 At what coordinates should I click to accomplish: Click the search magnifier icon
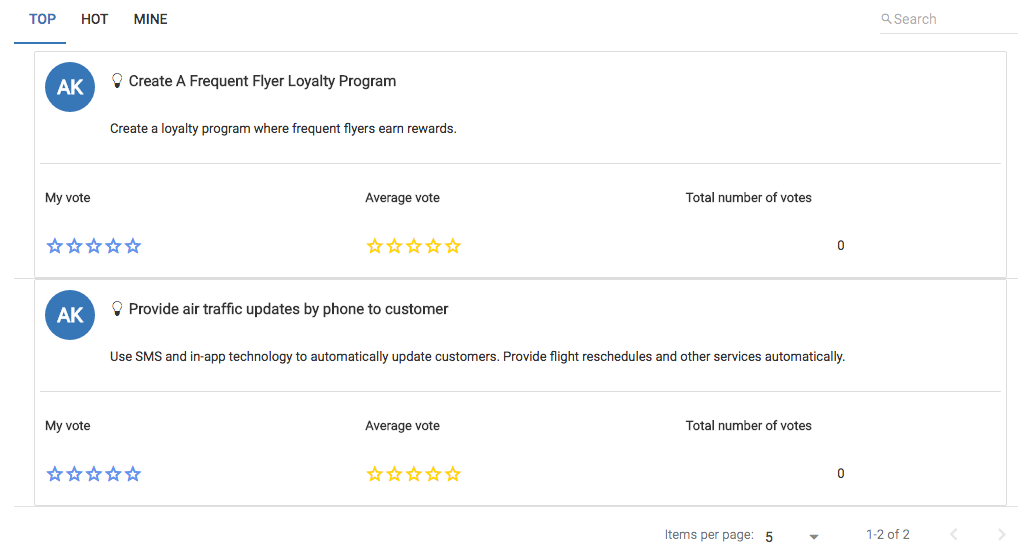[x=886, y=19]
